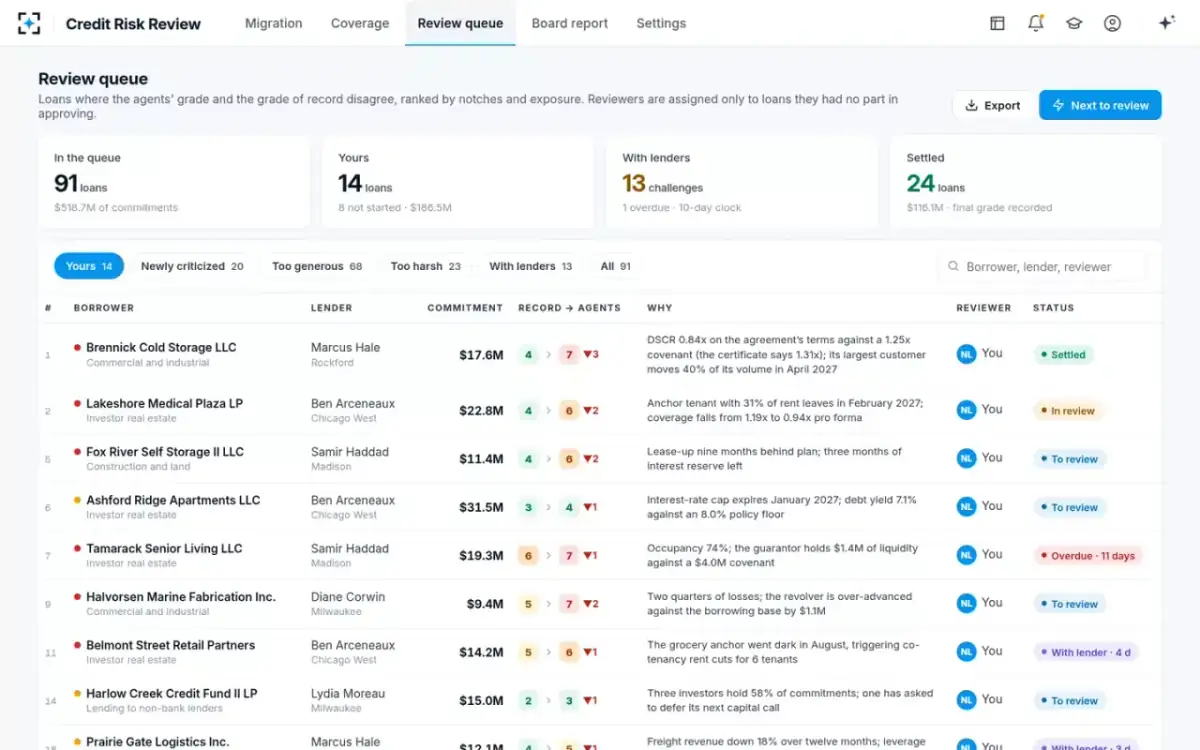
Task: Click record grade 3 badge for Ashford Ridge Apartments
Action: click(528, 507)
